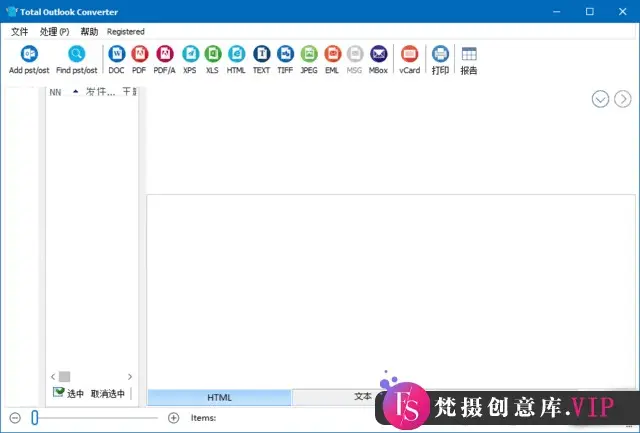Switch to the 文本 preview tab
Image resolution: width=640 pixels, height=433 pixels.
[x=362, y=396]
